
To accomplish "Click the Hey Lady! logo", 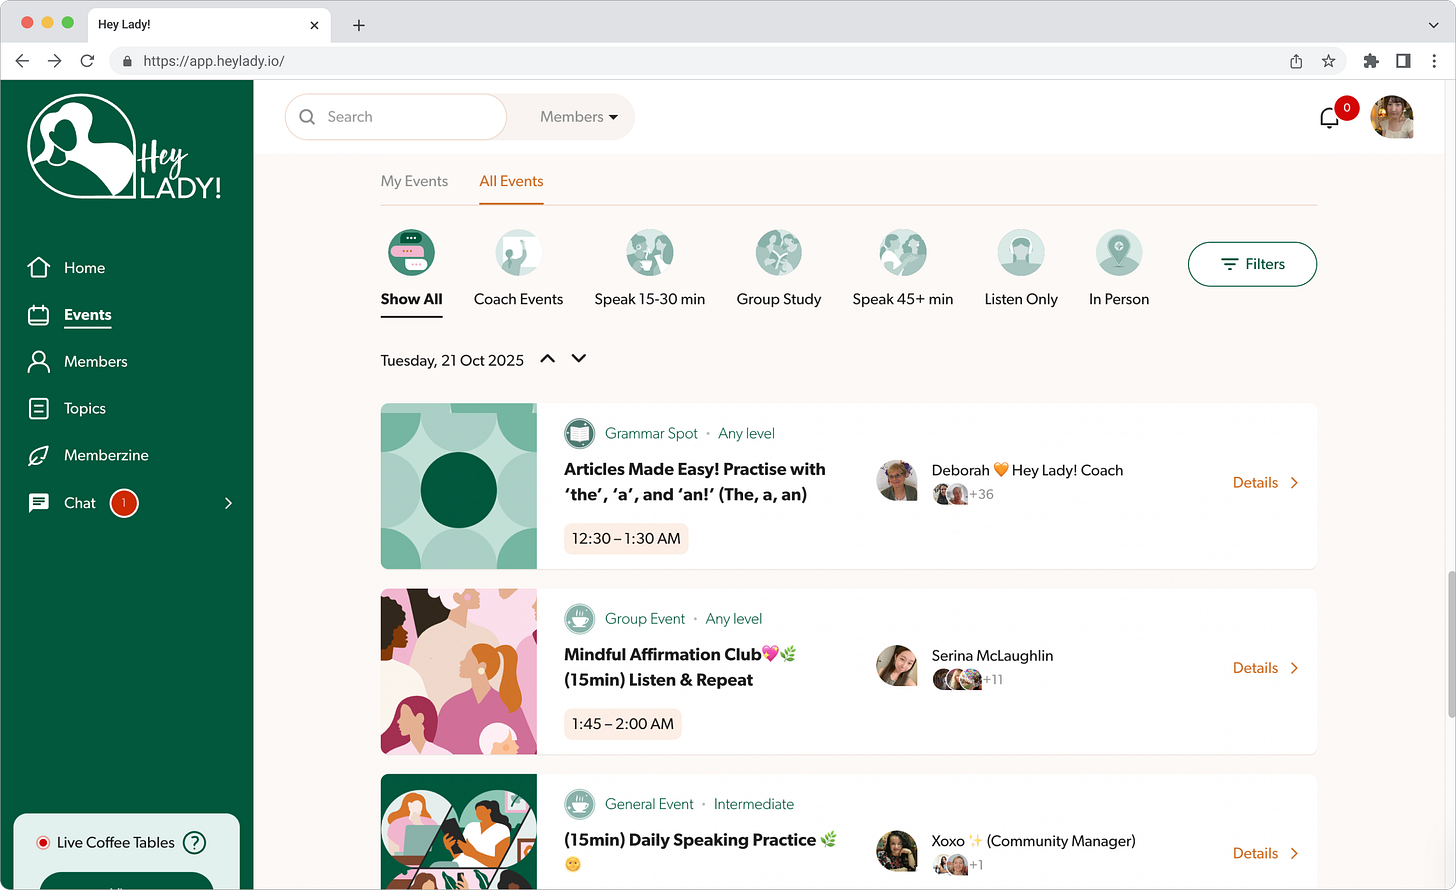I will [124, 147].
